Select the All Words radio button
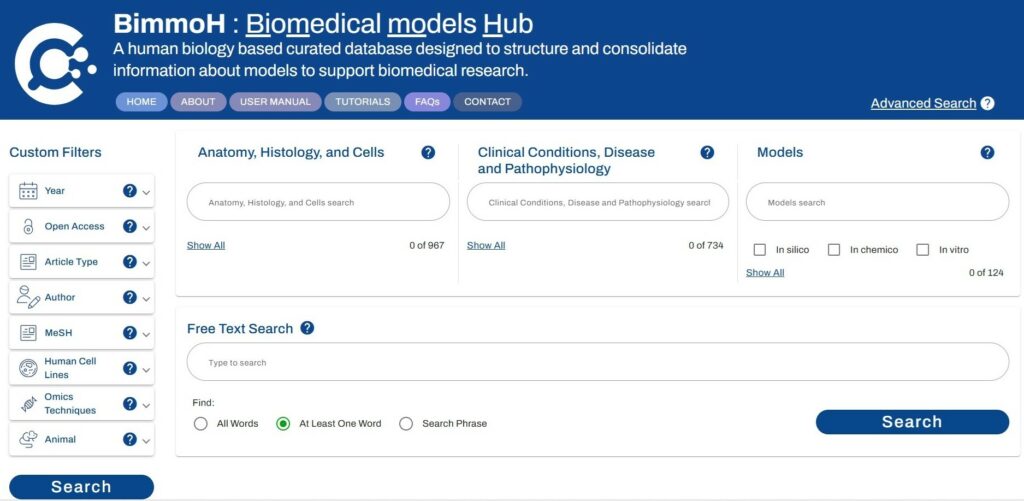The image size is (1024, 501). click(x=200, y=424)
